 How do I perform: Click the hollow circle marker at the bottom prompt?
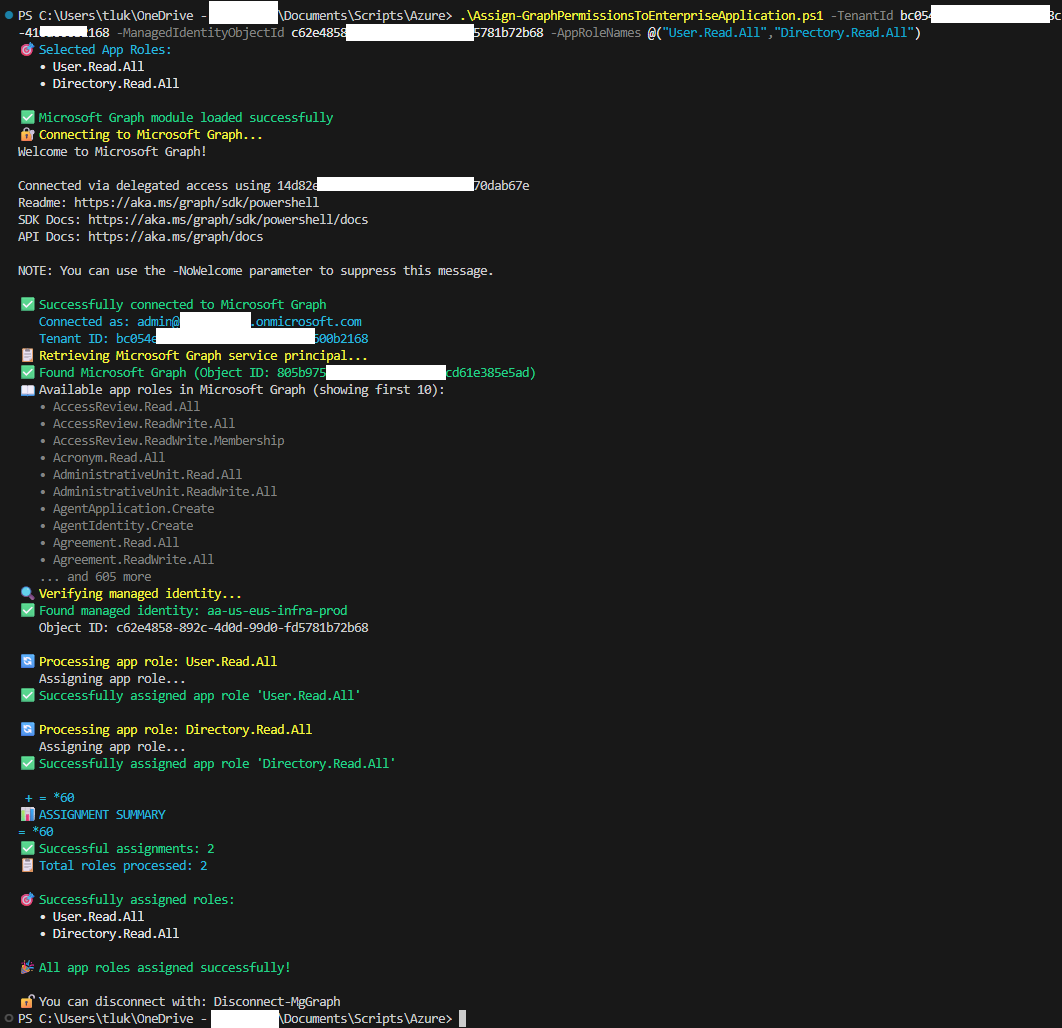click(9, 1019)
